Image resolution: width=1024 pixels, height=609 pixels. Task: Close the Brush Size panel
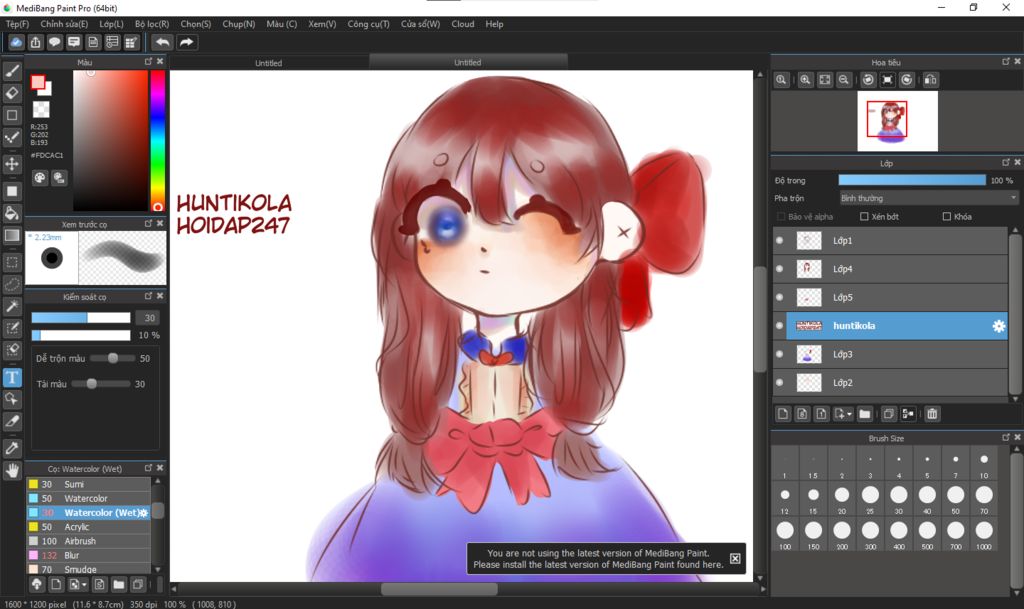(x=1017, y=437)
